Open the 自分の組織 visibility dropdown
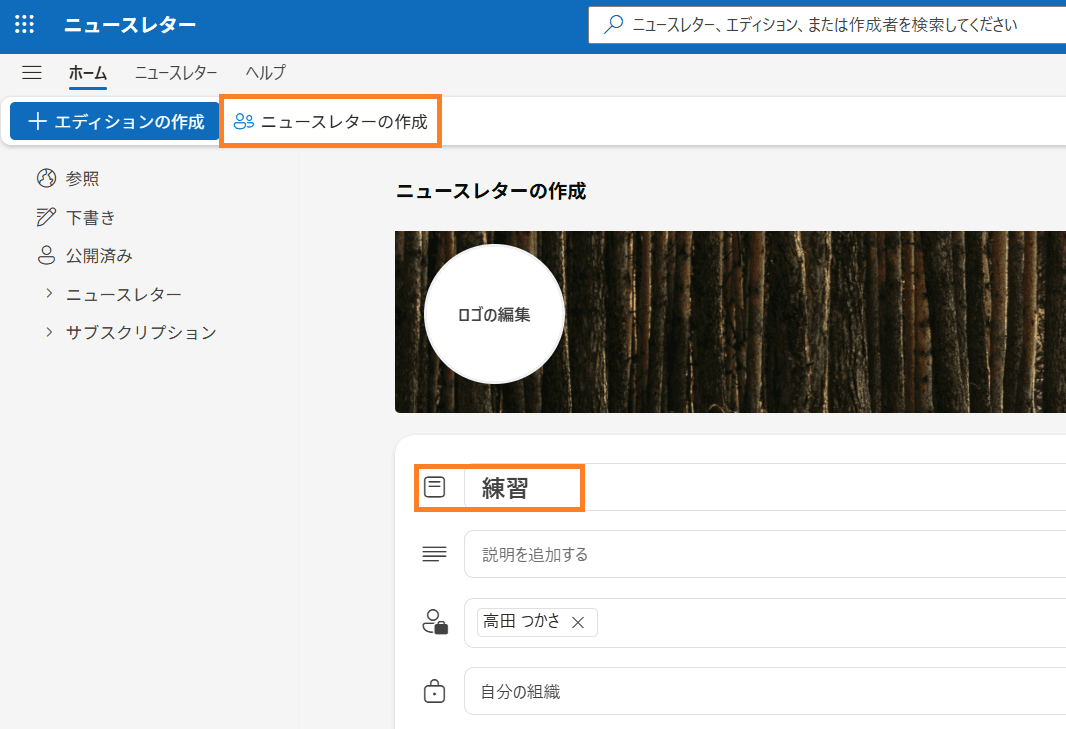This screenshot has width=1066, height=729. tap(760, 691)
